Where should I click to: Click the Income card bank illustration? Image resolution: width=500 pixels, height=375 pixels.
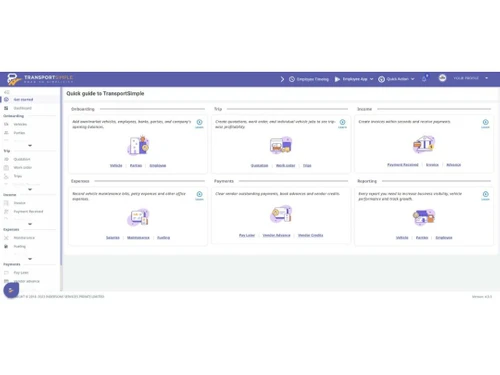(424, 144)
